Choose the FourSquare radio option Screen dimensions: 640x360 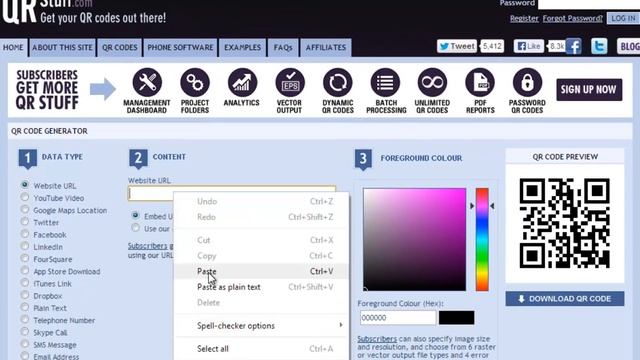click(25, 258)
